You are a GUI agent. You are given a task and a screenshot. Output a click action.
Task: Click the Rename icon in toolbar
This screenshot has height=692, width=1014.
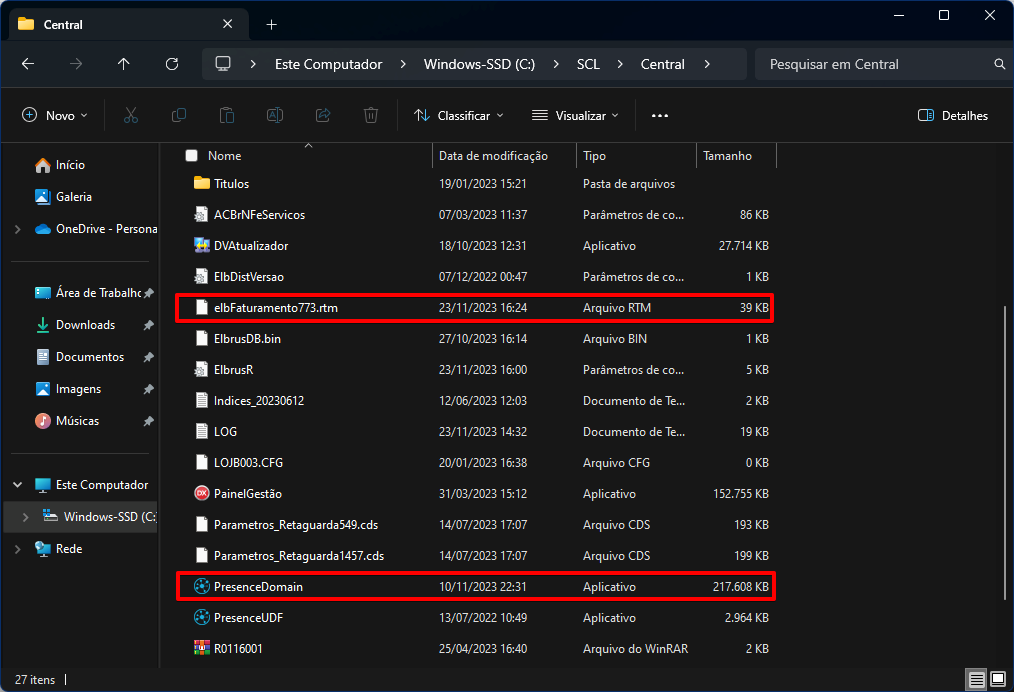275,116
